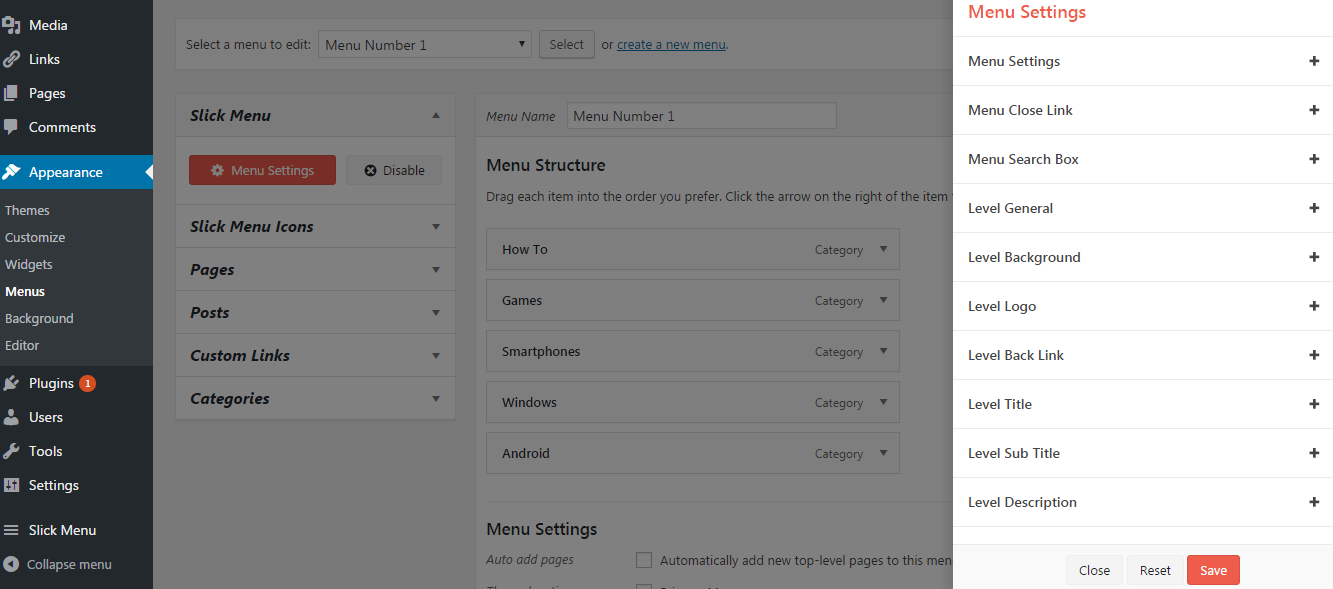Click the Collapse menu arrow icon
Viewport: 1333px width, 589px height.
[11, 564]
